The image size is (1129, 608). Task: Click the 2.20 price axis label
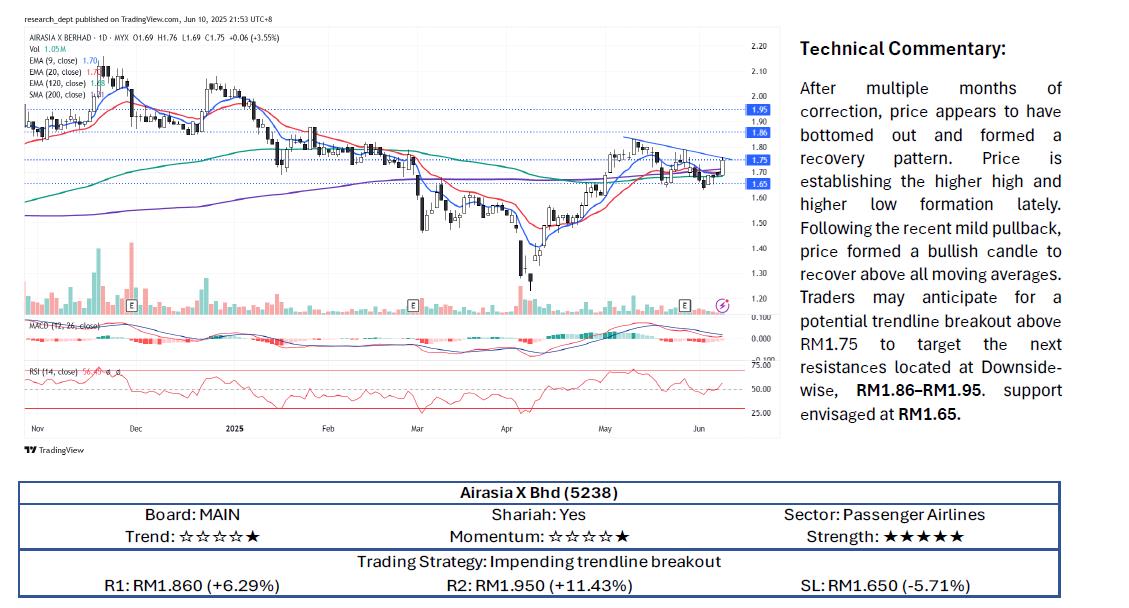759,46
